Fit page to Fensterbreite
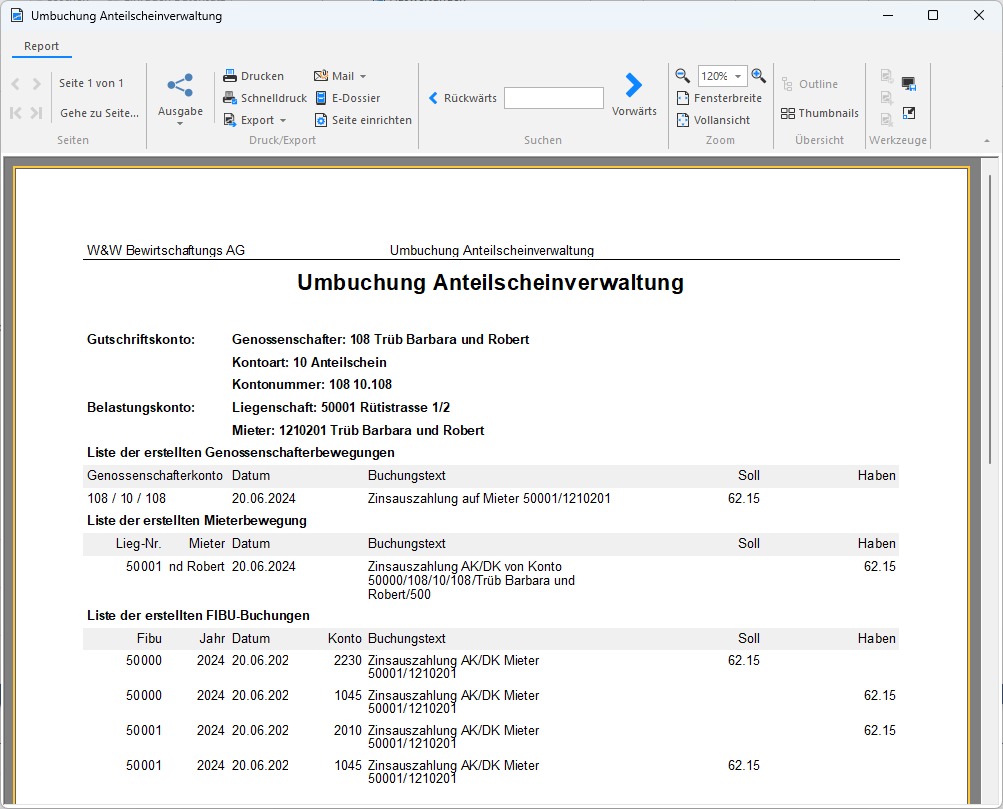 [719, 98]
